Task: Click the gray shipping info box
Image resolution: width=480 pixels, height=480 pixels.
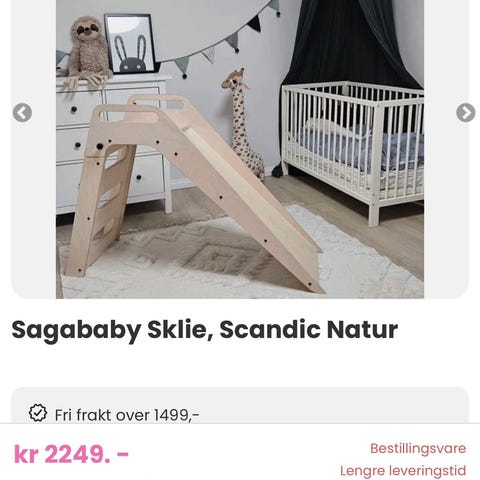Action: click(240, 405)
